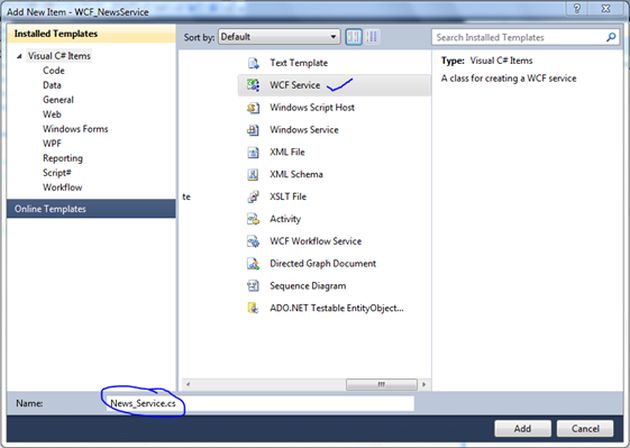Image resolution: width=630 pixels, height=448 pixels.
Task: Open the dialog Help question mark button
Action: click(577, 8)
